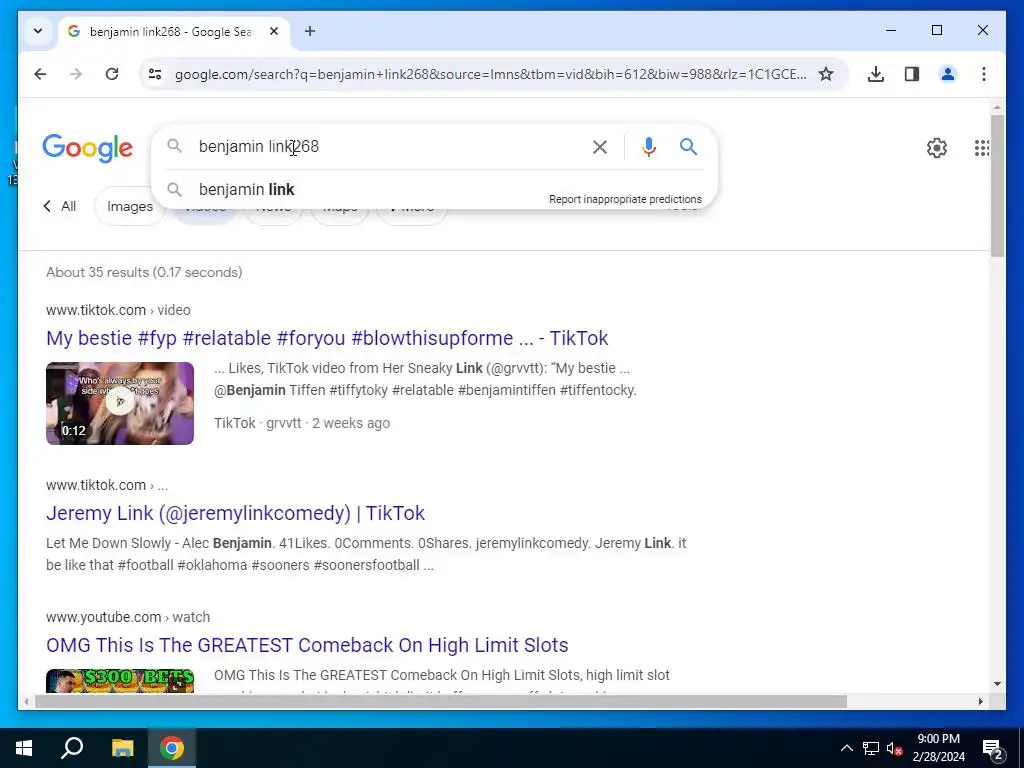Clear the Google search box
Screen dimensions: 1024x768
point(600,147)
